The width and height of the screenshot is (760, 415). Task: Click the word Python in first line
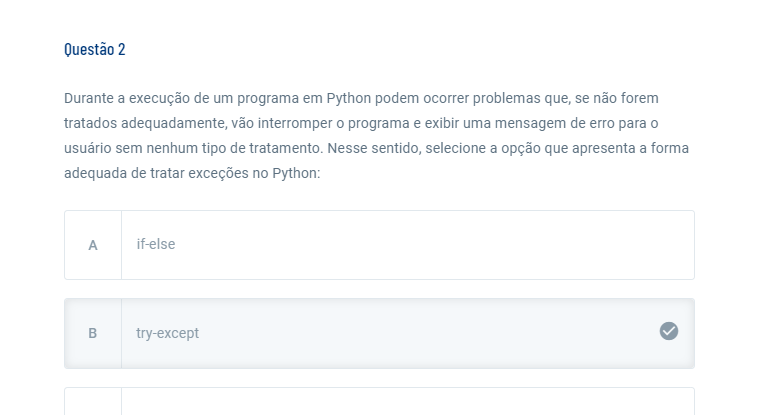(348, 98)
